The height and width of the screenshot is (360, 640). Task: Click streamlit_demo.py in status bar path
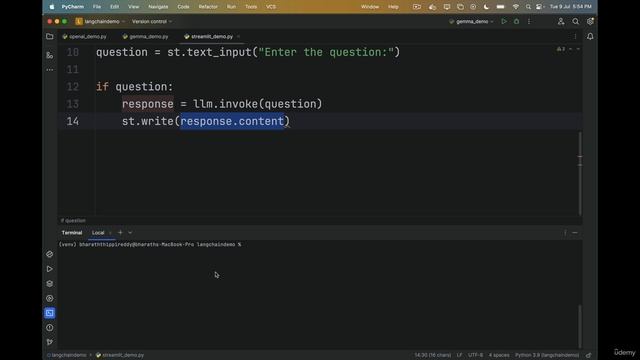click(120, 355)
